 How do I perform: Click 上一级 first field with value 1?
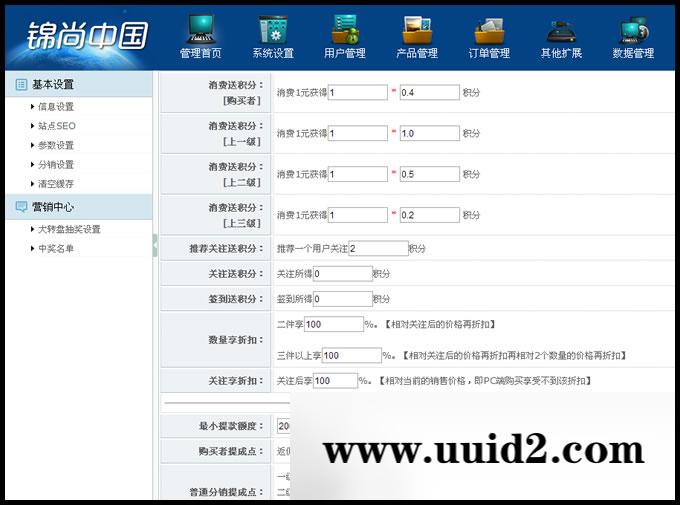358,133
